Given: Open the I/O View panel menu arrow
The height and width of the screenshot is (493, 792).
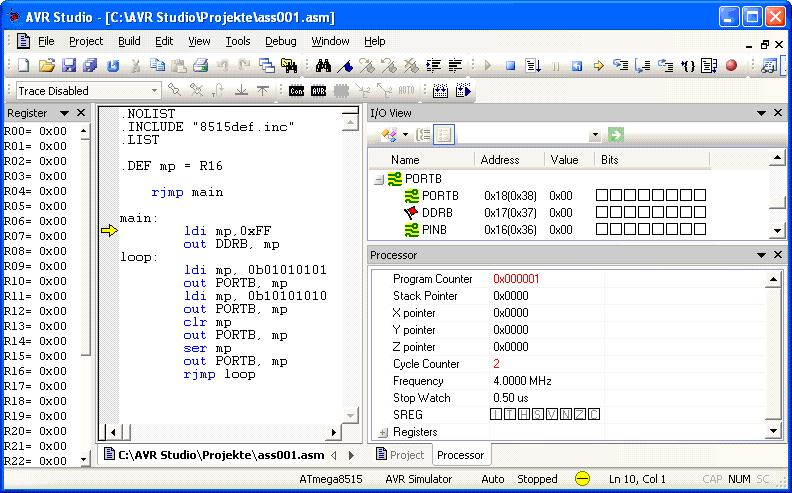Looking at the screenshot, I should tap(762, 113).
